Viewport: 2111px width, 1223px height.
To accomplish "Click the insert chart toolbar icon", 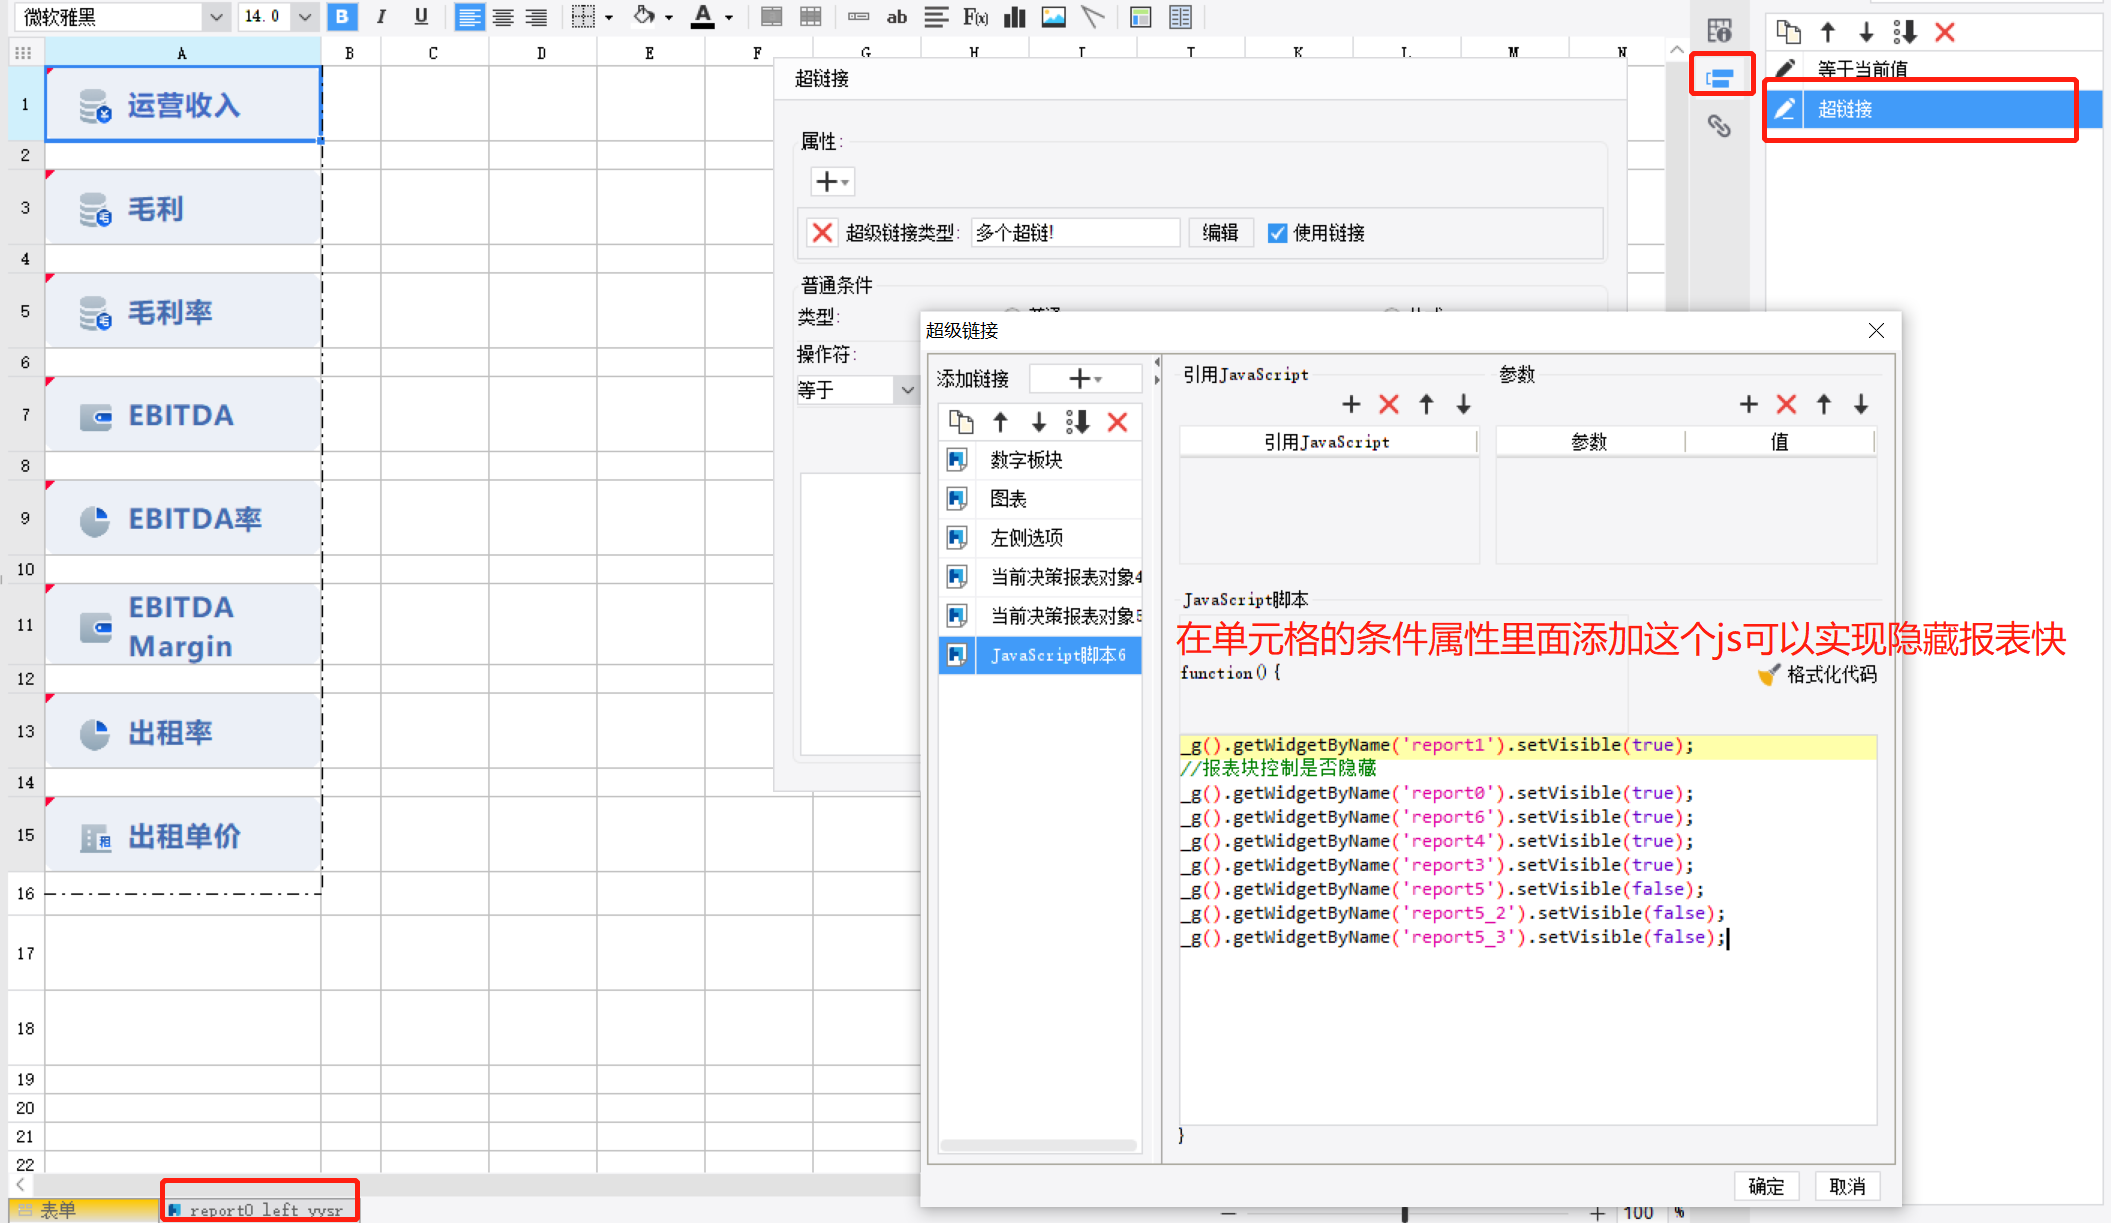I will 1015,16.
